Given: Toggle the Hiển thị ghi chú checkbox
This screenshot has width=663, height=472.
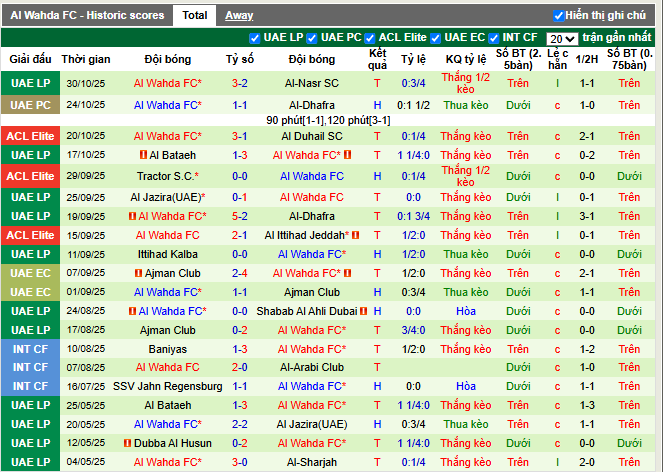Looking at the screenshot, I should pos(559,16).
